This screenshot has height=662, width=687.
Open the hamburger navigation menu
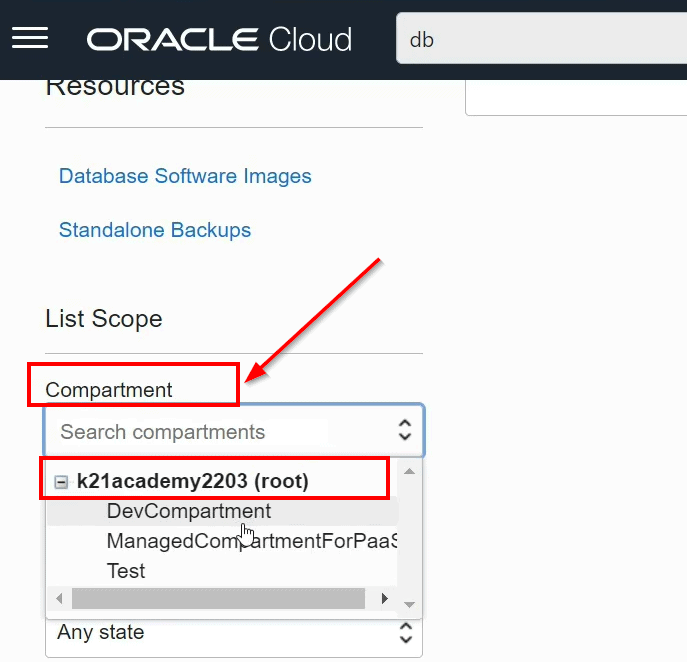click(30, 38)
